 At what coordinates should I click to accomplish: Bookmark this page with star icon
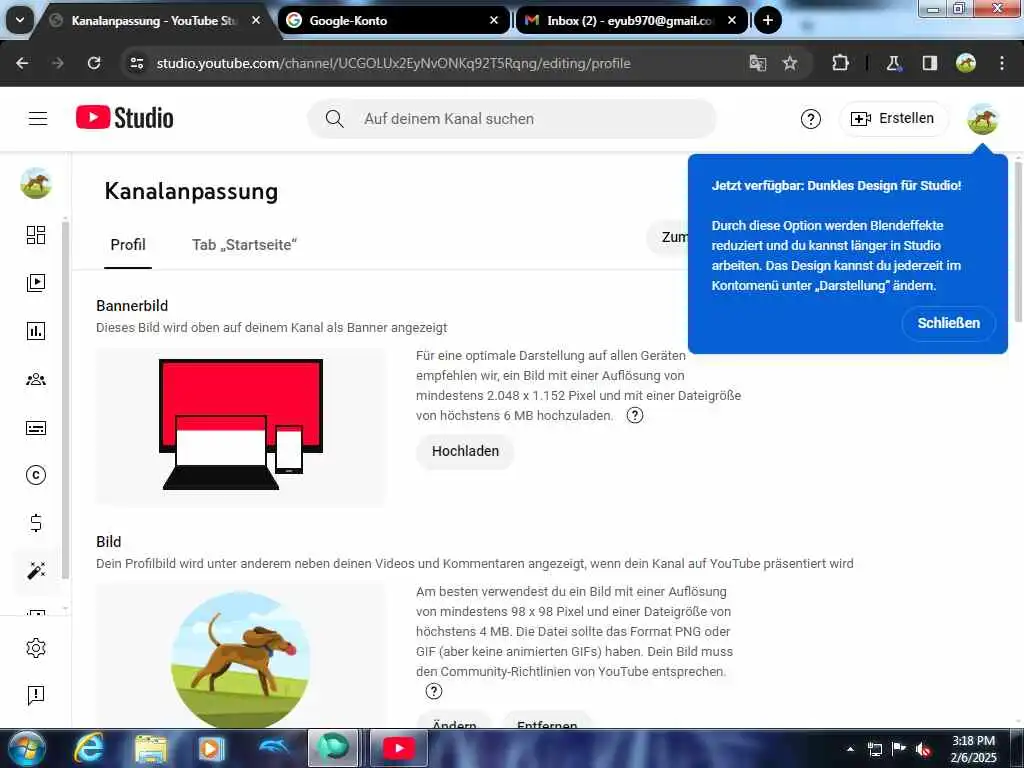coord(790,63)
